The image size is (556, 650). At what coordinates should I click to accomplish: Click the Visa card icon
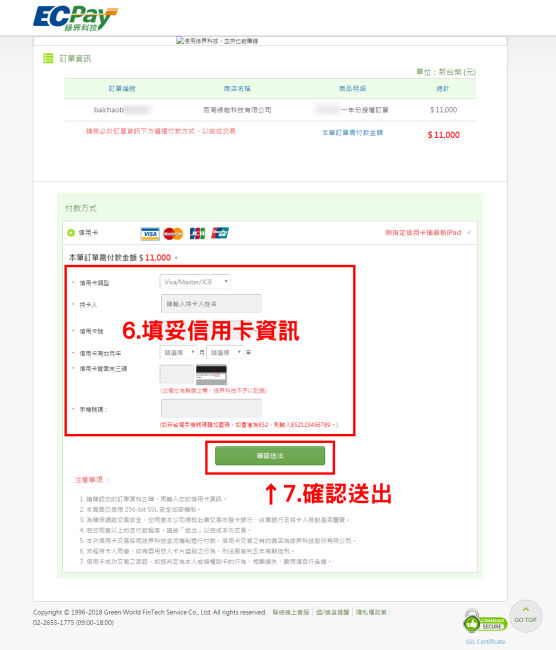tap(150, 234)
